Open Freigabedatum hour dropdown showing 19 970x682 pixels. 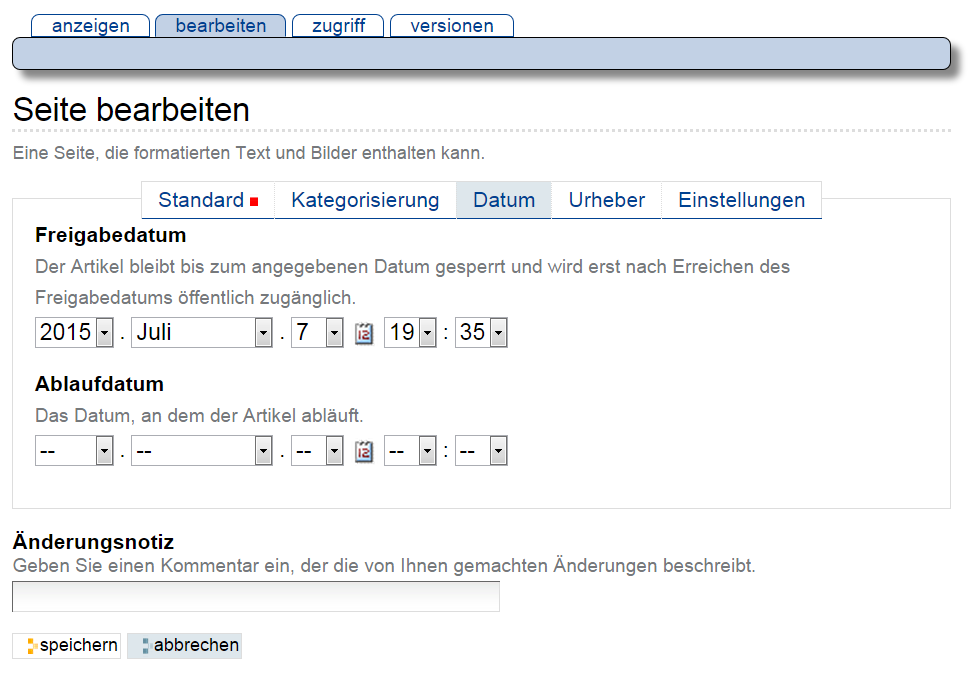point(410,332)
